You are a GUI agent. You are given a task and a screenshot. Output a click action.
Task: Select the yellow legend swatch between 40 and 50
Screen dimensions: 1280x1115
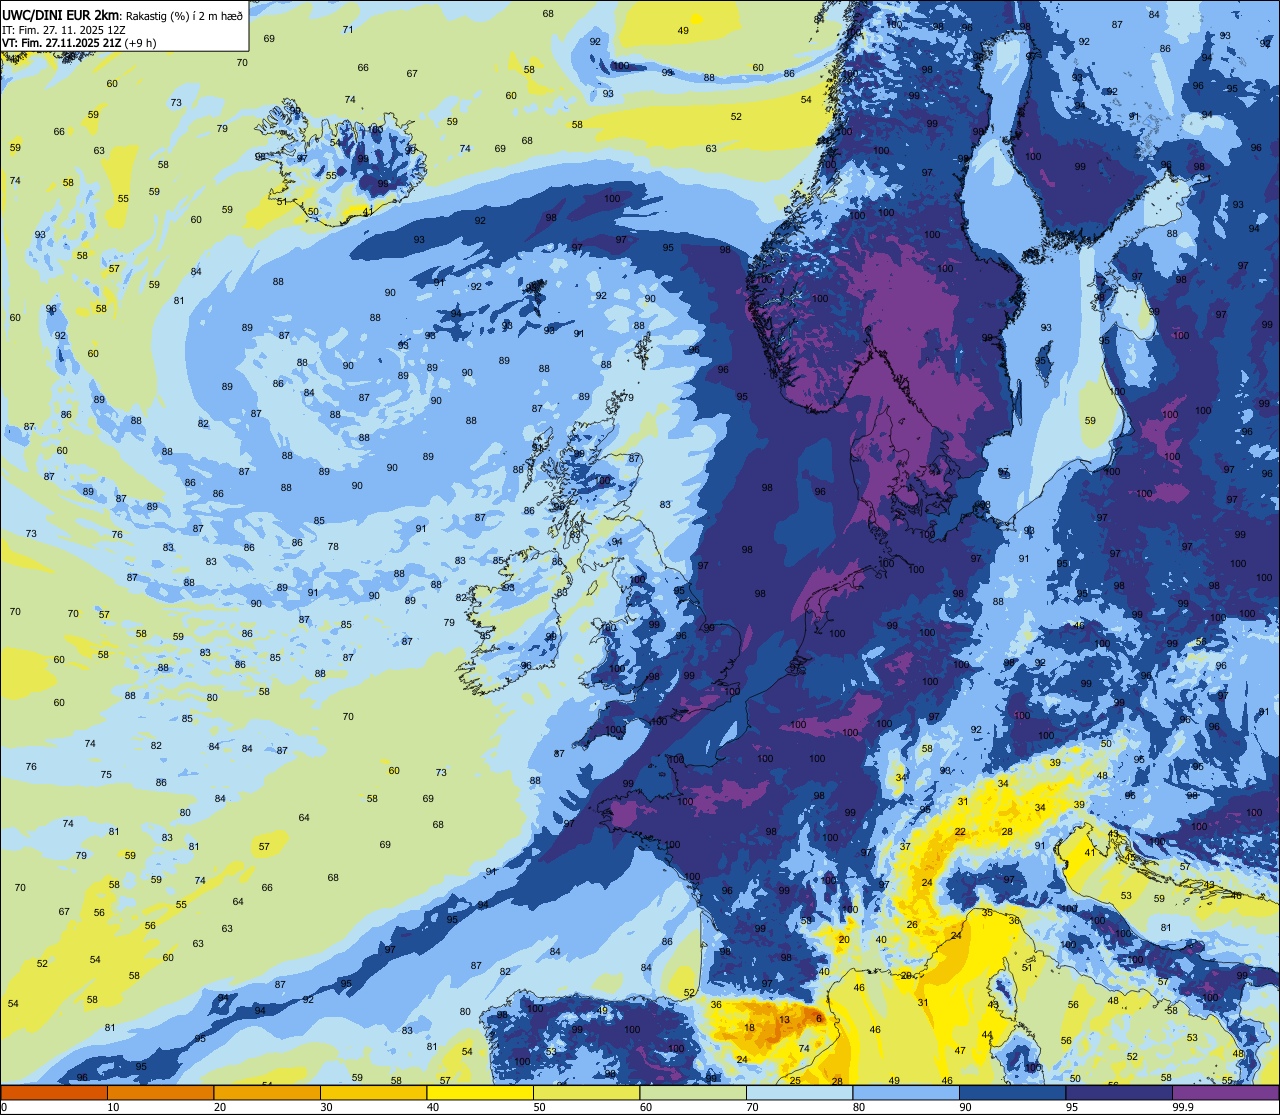tap(480, 1092)
